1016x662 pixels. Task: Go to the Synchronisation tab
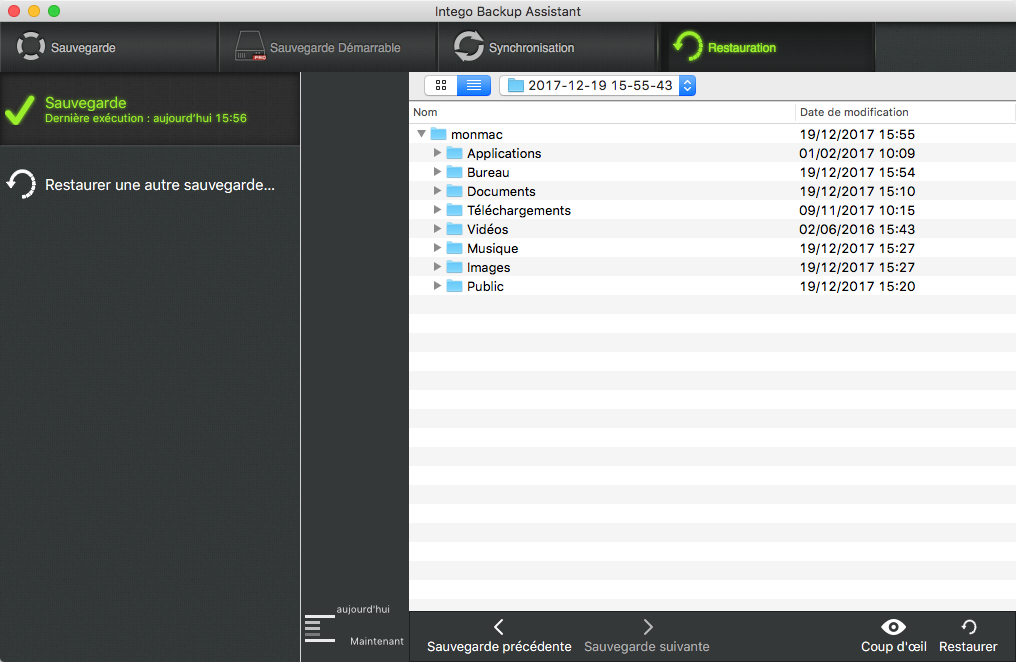tap(548, 47)
